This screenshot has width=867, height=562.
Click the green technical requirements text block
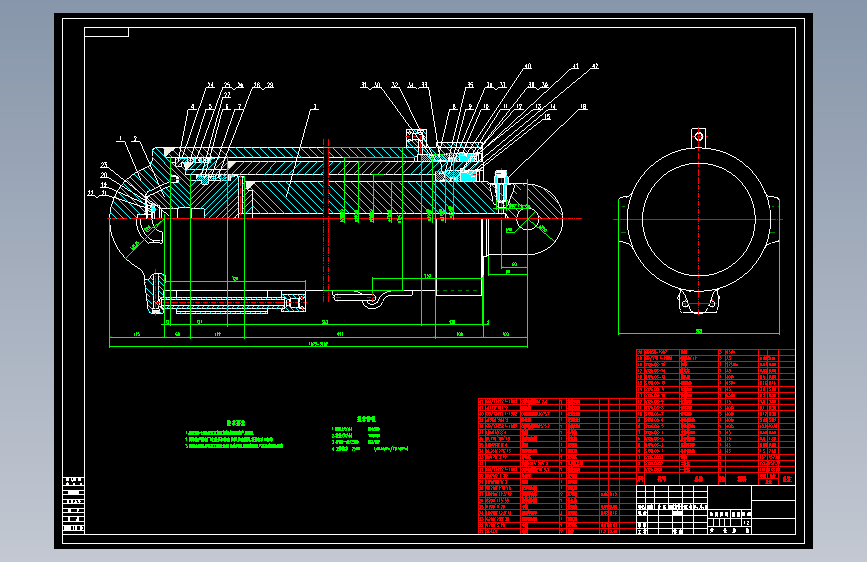click(234, 435)
